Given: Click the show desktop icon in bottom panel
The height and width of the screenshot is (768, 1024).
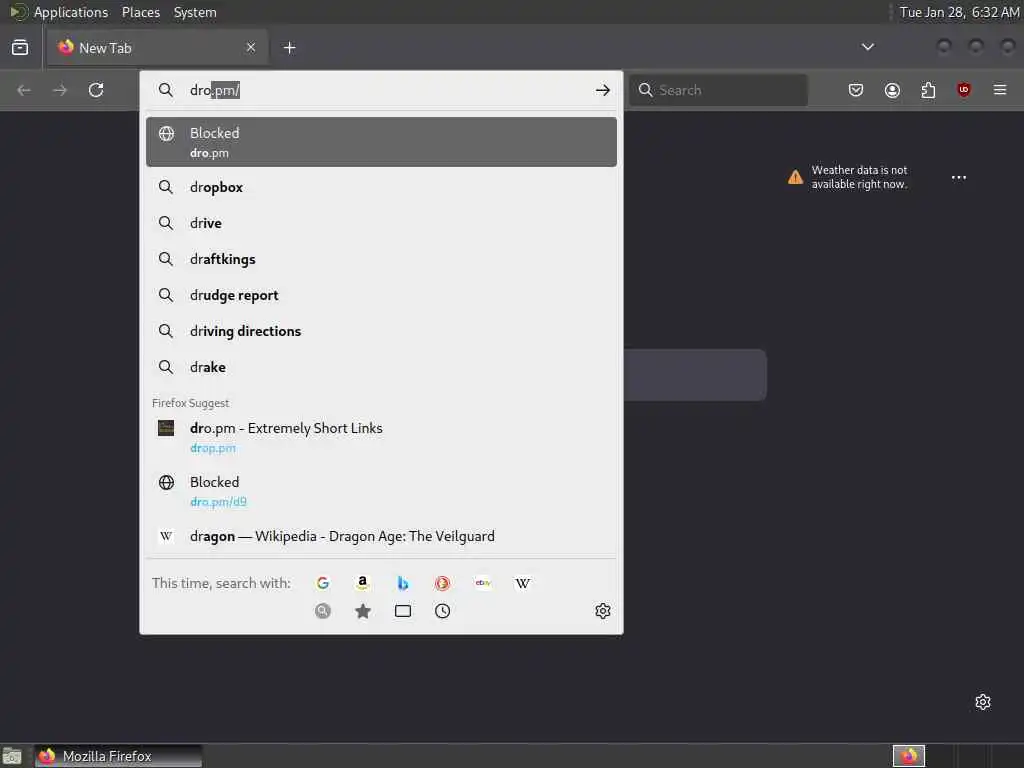Looking at the screenshot, I should click(12, 756).
